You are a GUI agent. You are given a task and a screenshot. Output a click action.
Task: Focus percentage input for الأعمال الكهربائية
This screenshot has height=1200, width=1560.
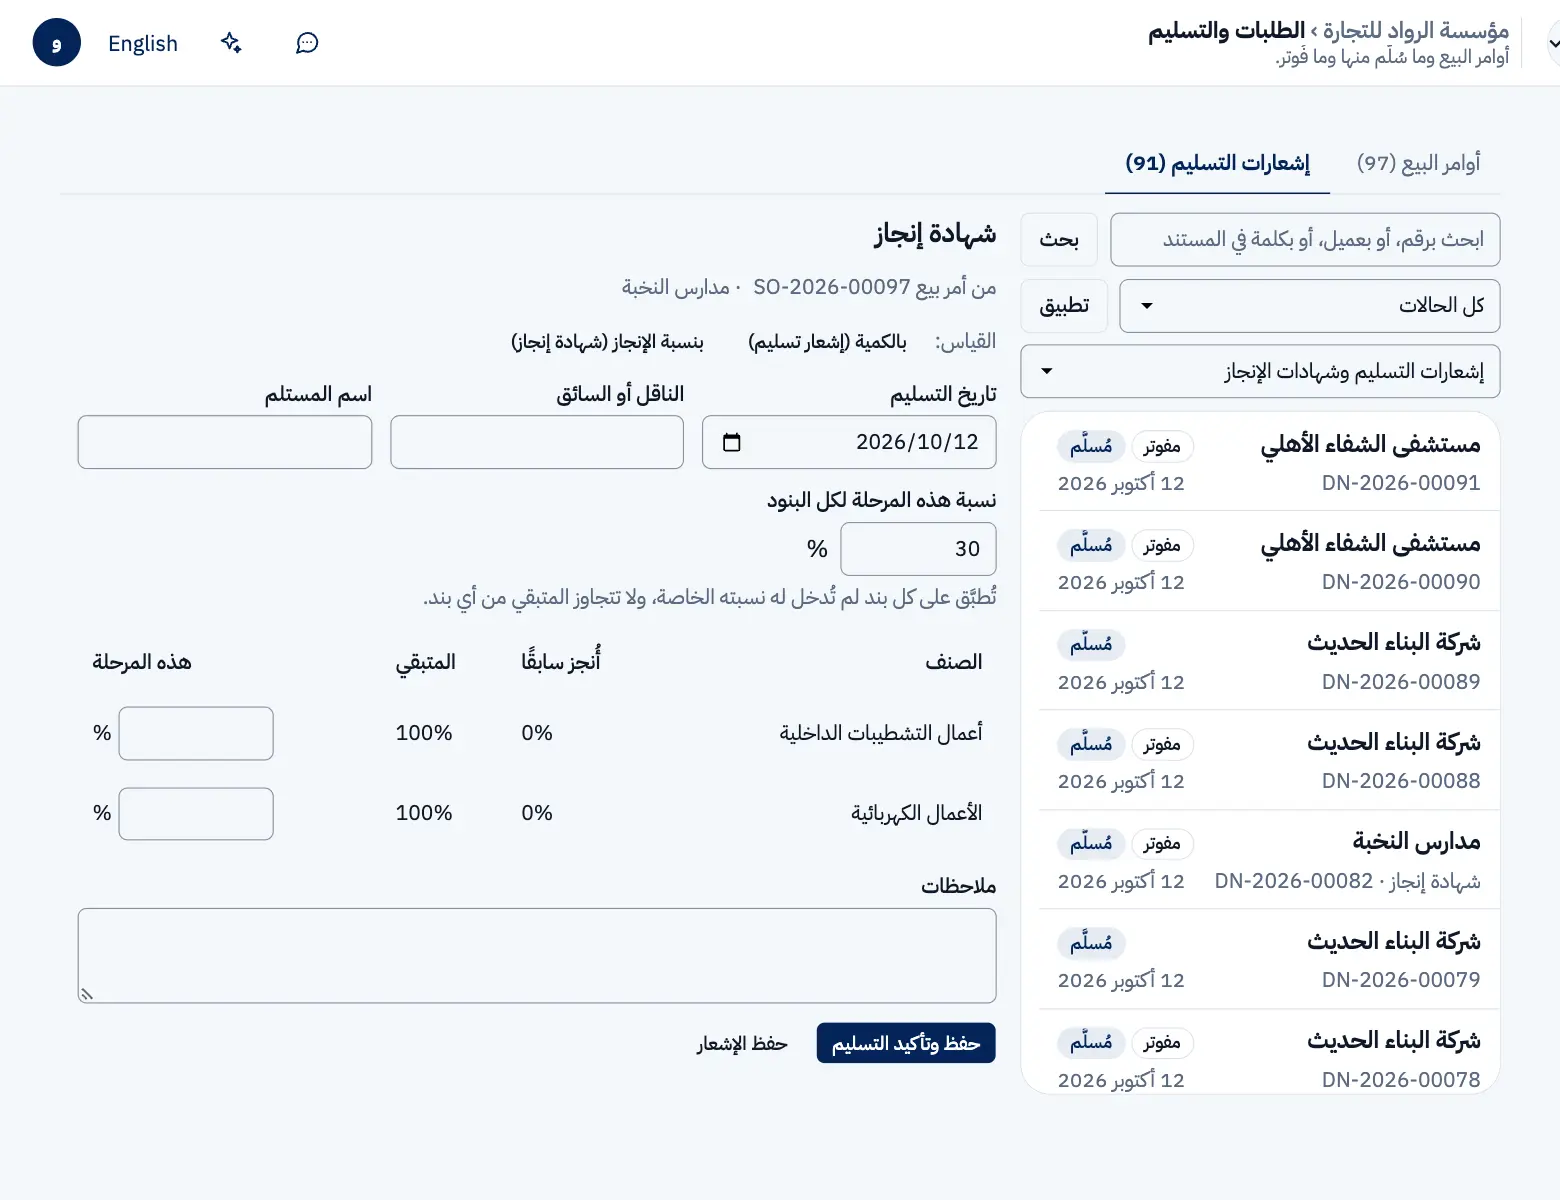pos(196,814)
